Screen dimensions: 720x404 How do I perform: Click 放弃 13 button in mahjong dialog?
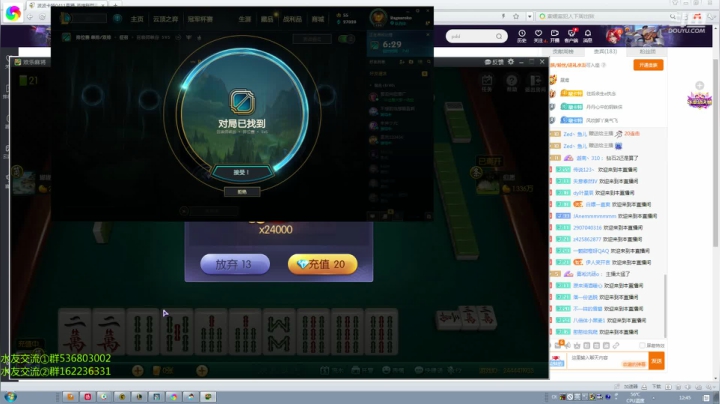click(x=235, y=264)
